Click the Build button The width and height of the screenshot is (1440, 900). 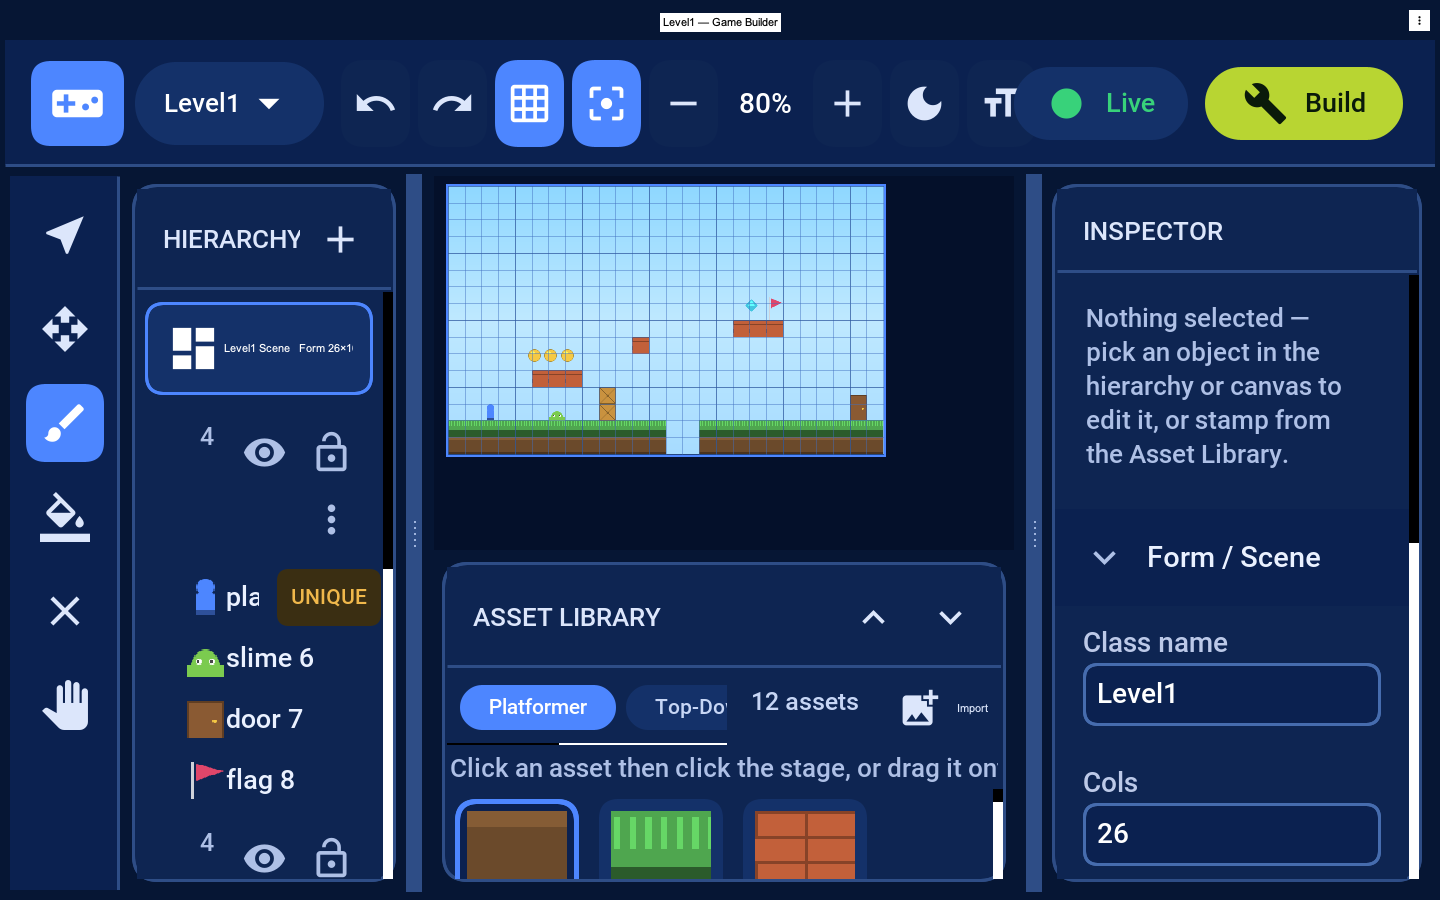pos(1304,103)
